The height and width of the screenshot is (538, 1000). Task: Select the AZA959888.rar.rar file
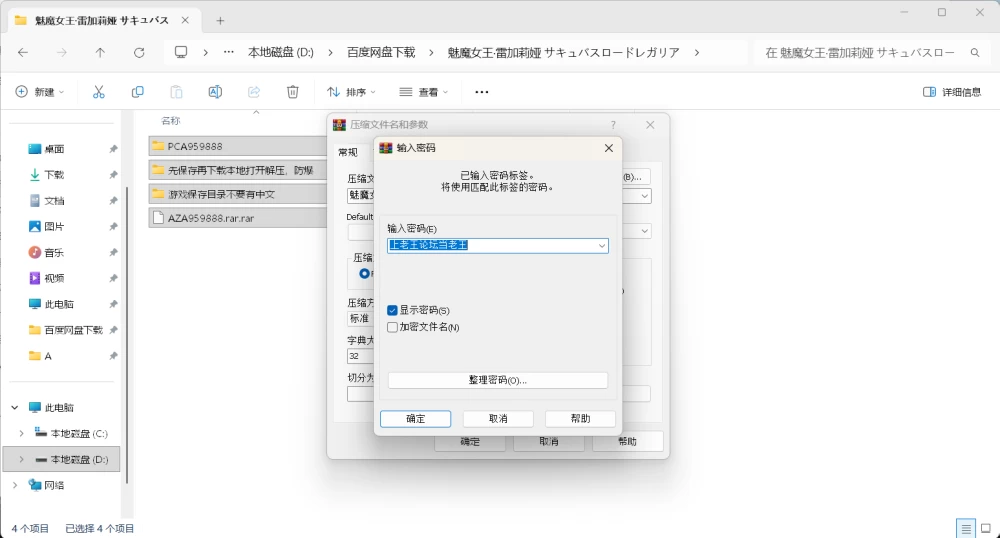[x=238, y=218]
